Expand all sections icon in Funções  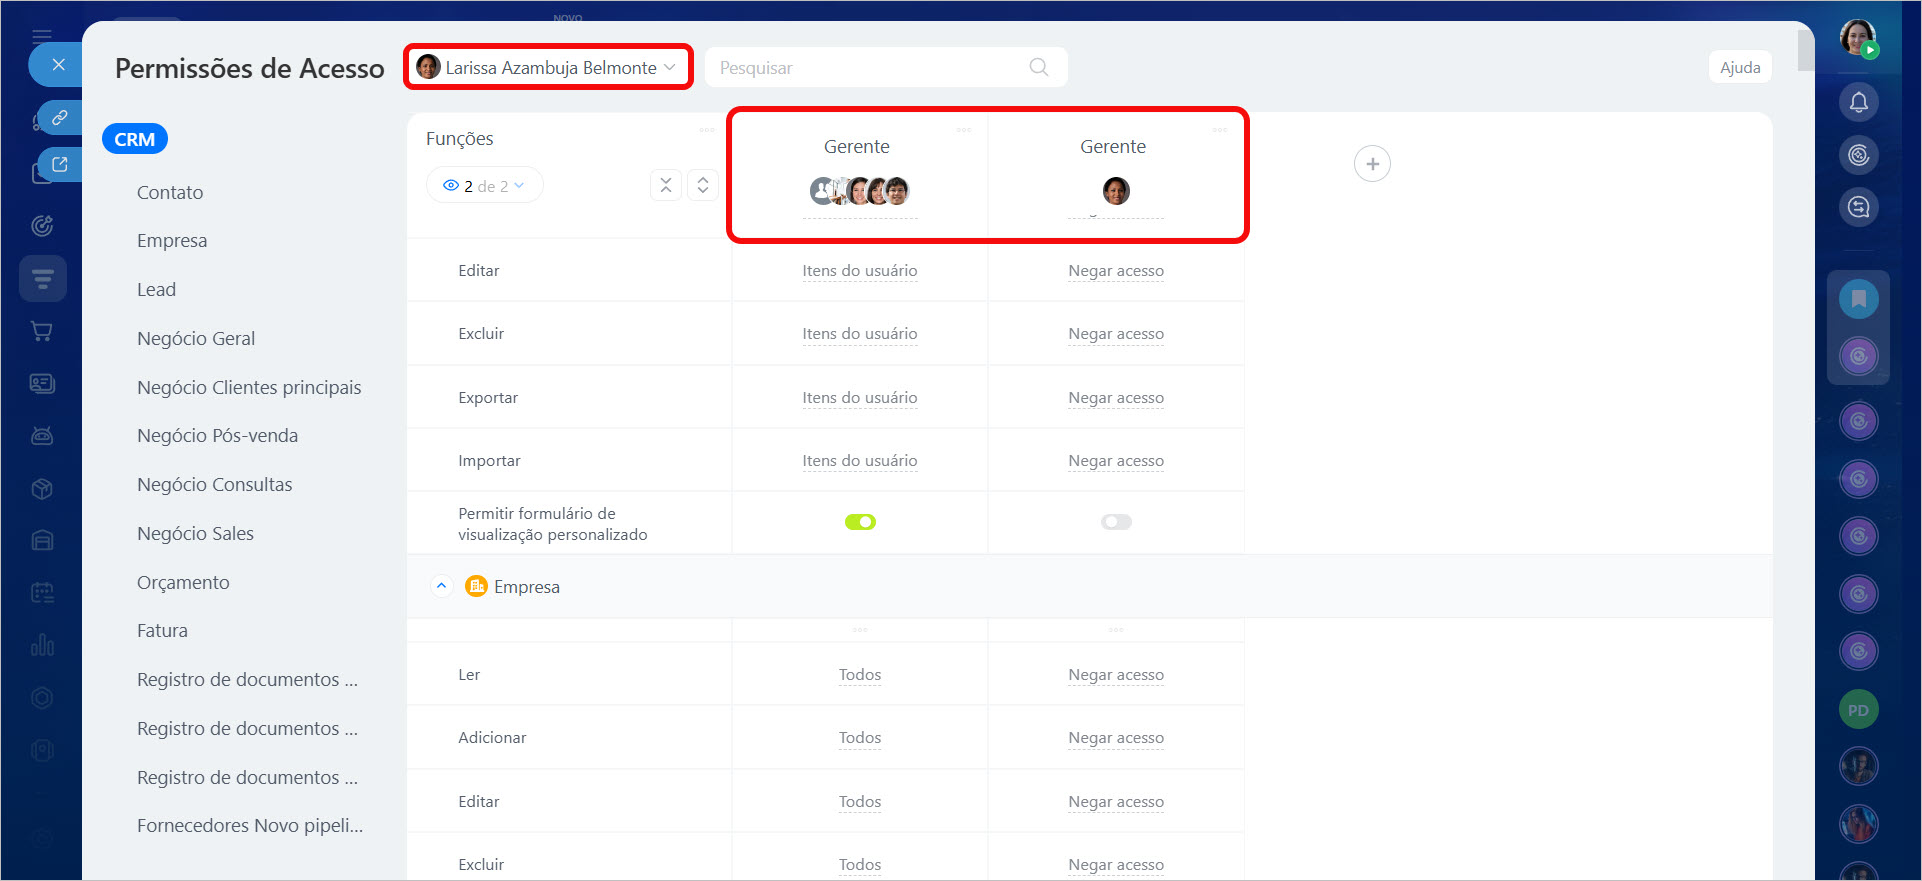(x=703, y=185)
